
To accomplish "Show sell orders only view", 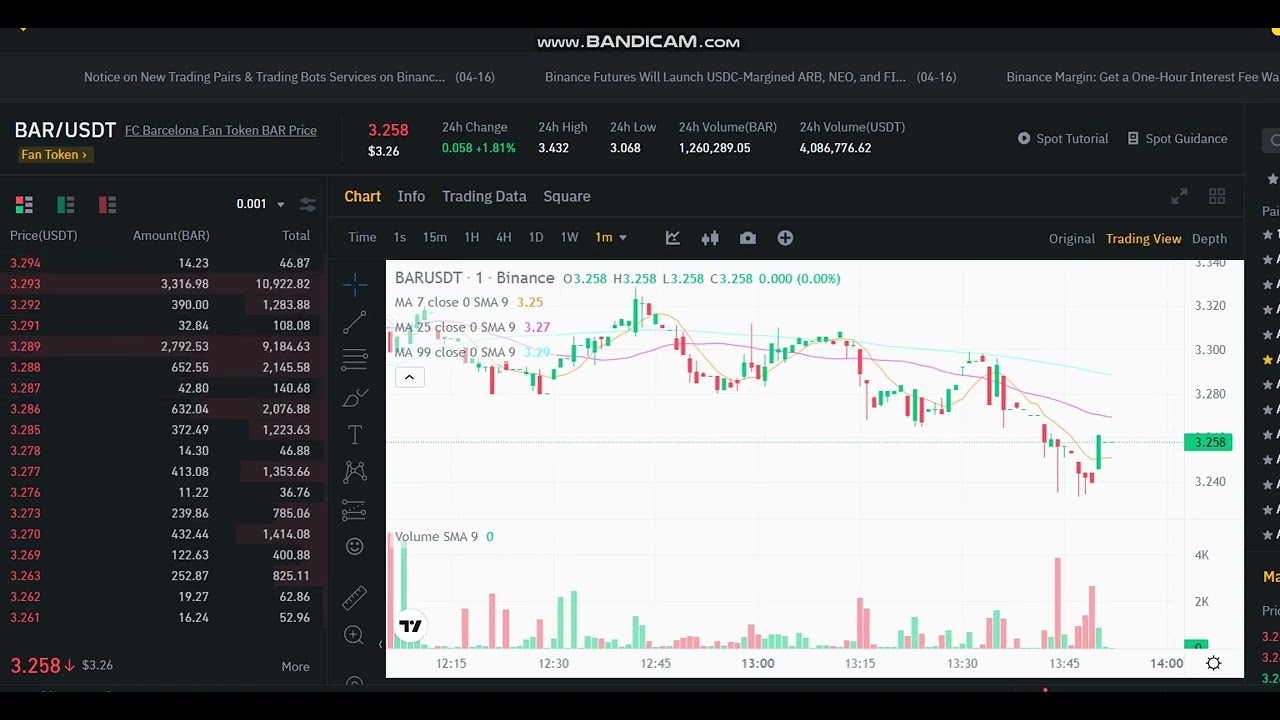I will click(x=108, y=205).
